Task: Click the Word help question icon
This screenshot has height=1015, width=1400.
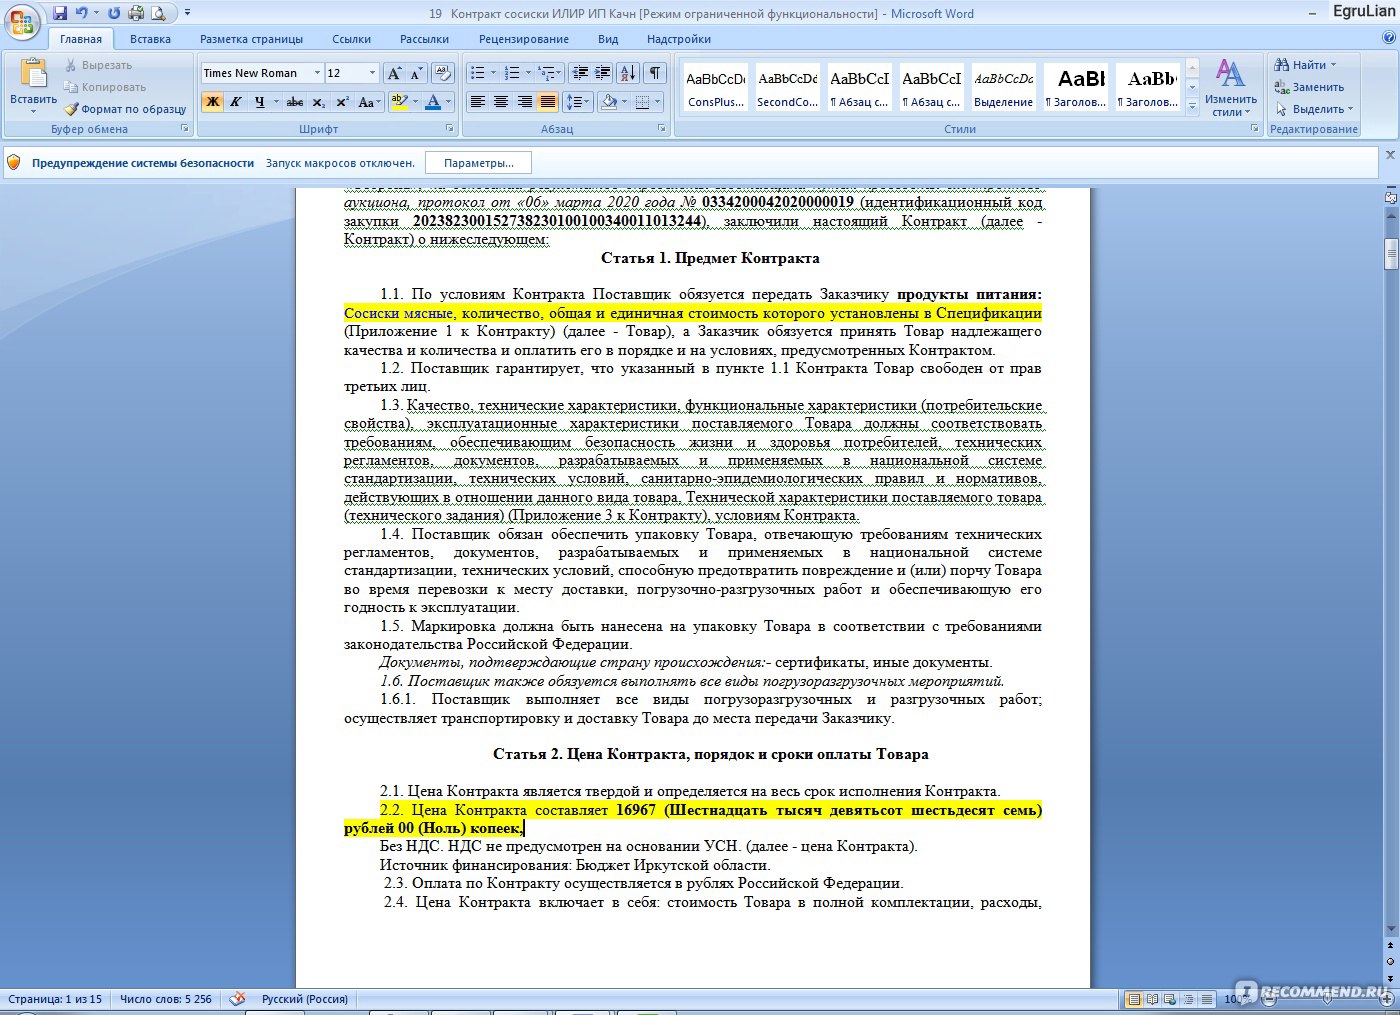Action: [1388, 38]
